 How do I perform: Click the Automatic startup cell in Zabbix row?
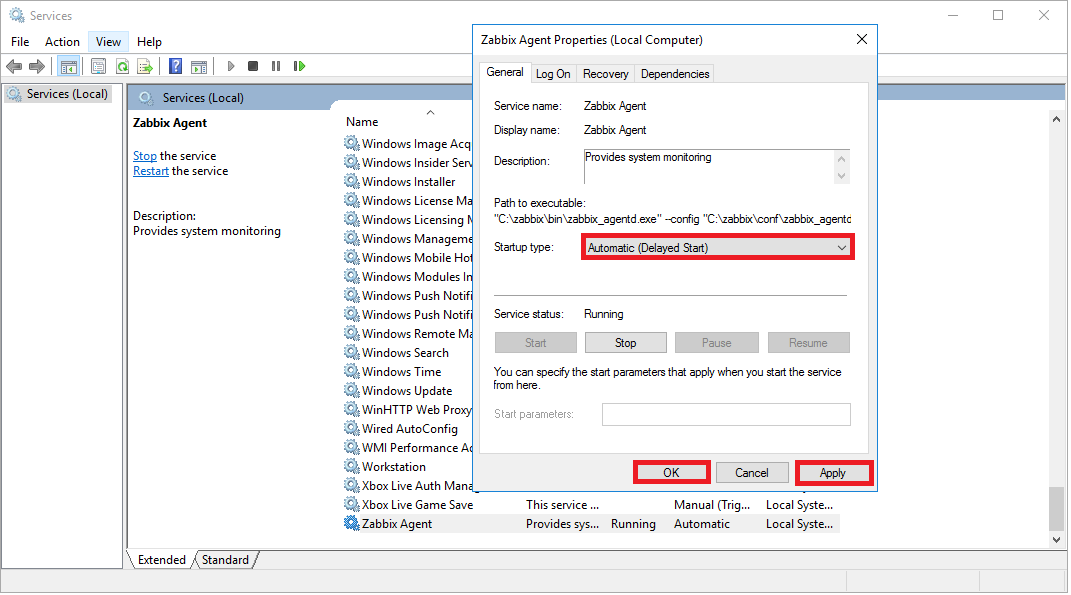[702, 523]
